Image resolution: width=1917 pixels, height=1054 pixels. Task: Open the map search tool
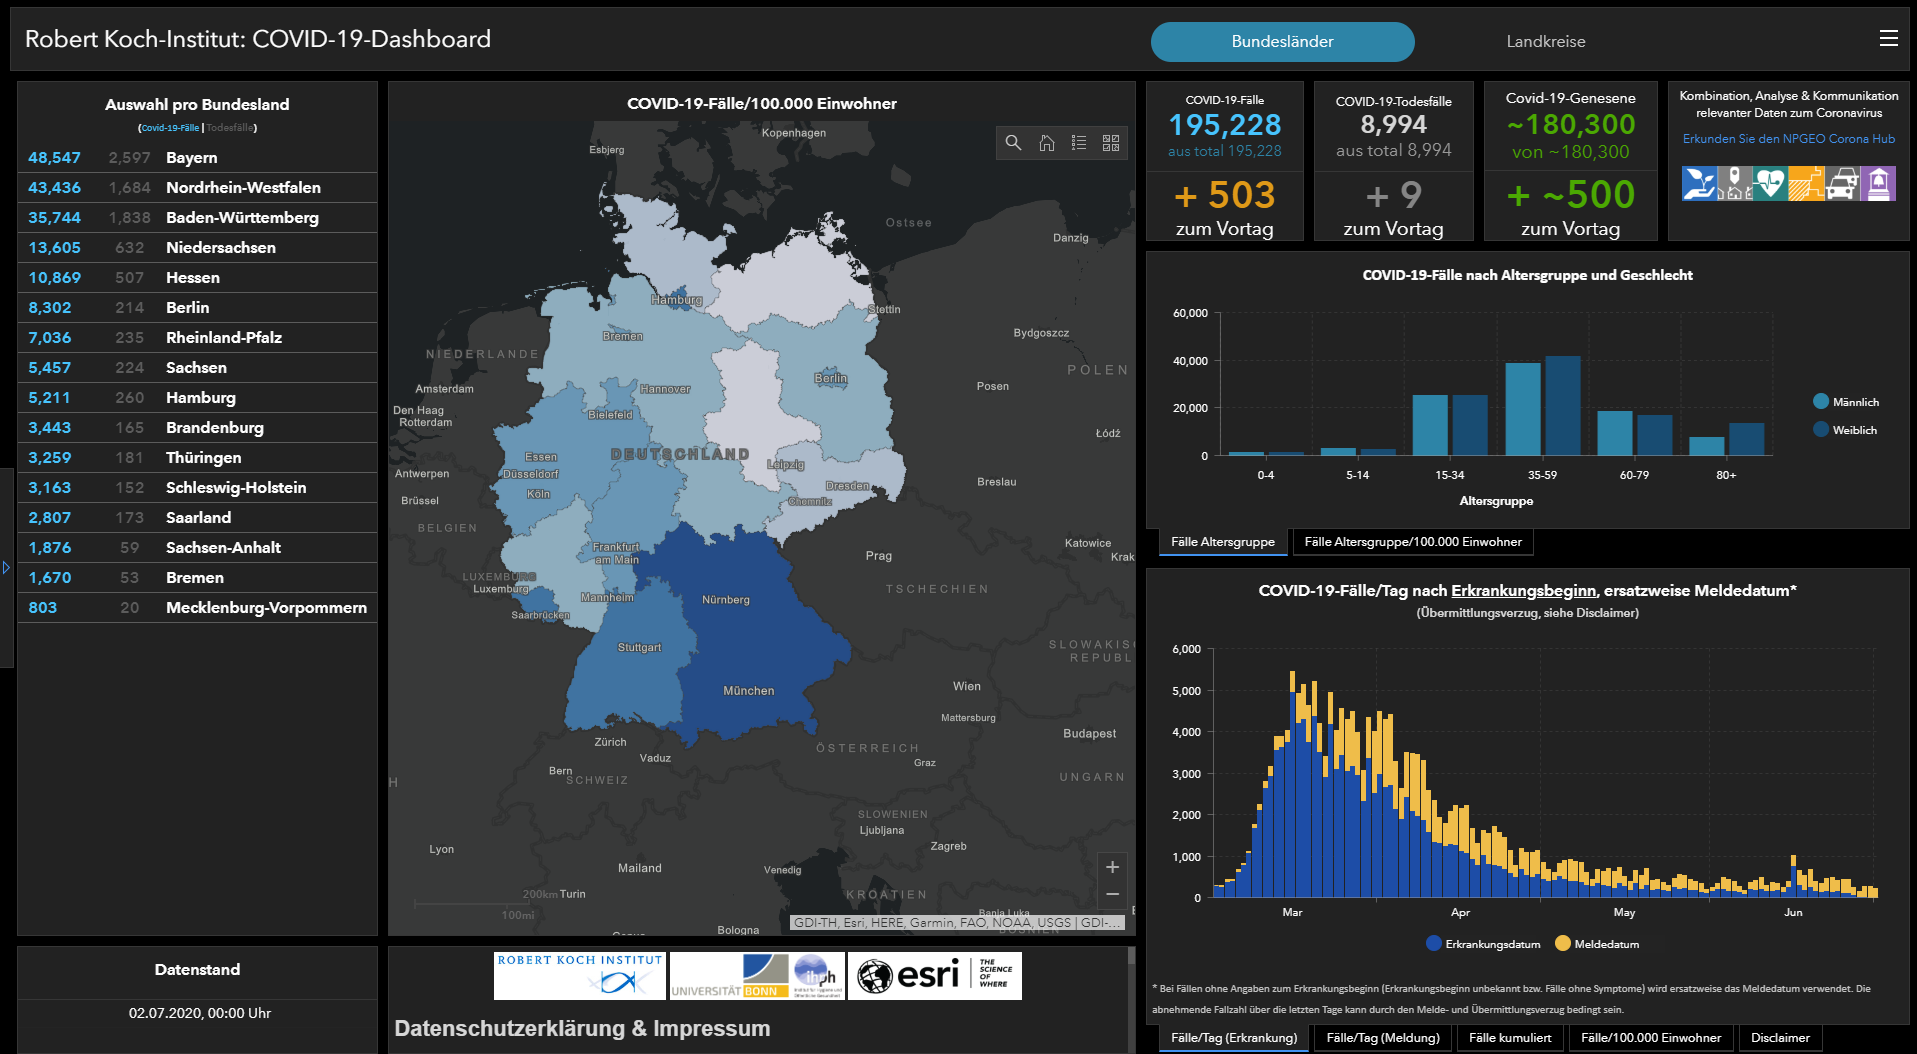point(1013,143)
